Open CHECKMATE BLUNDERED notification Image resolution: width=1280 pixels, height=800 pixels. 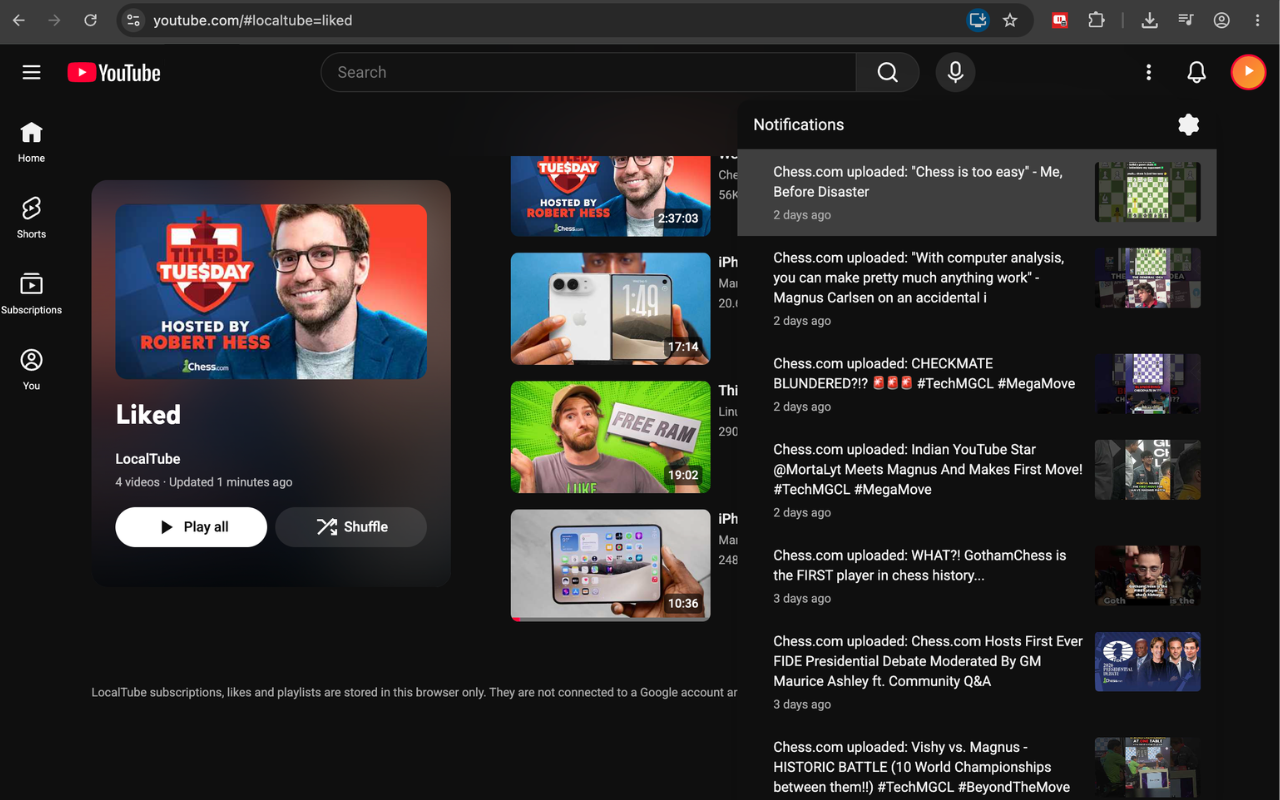(977, 385)
